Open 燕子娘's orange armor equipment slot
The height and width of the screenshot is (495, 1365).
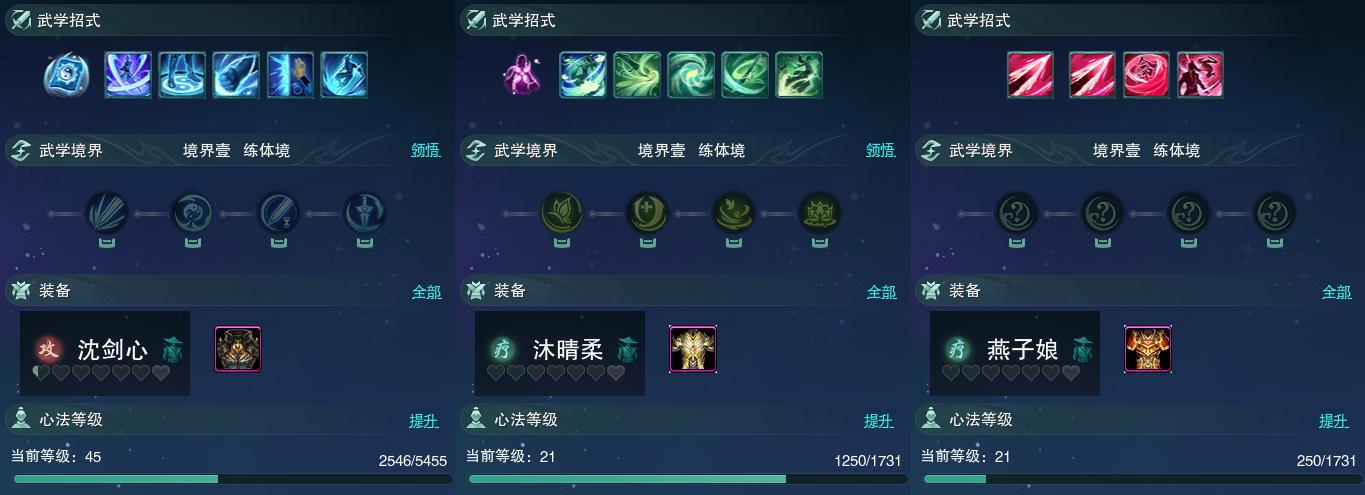(x=1148, y=349)
